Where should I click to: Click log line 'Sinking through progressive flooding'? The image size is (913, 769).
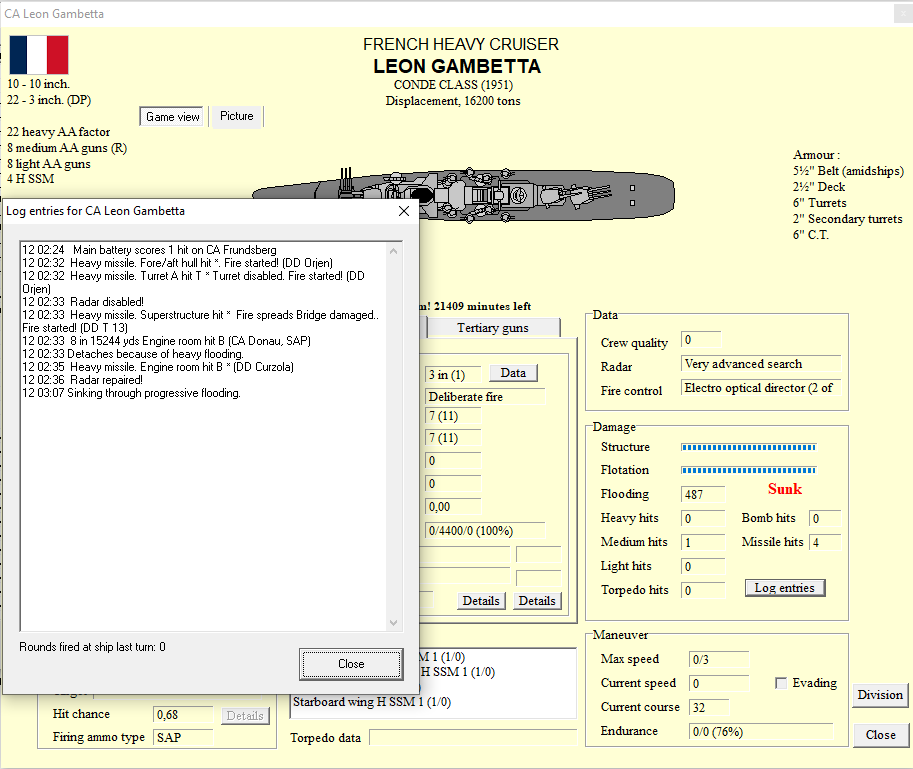pyautogui.click(x=131, y=393)
